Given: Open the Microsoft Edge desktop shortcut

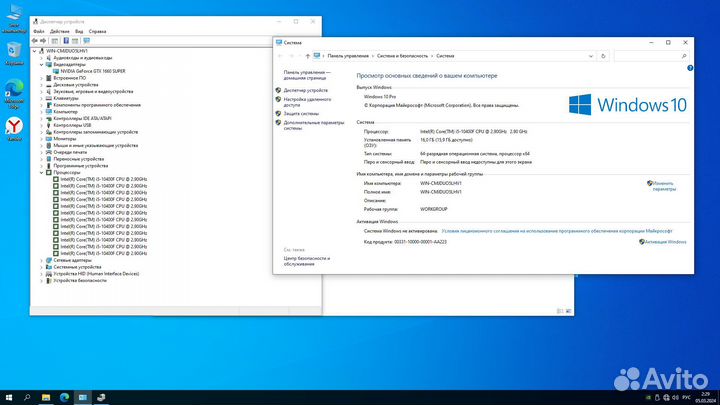Looking at the screenshot, I should point(14,94).
